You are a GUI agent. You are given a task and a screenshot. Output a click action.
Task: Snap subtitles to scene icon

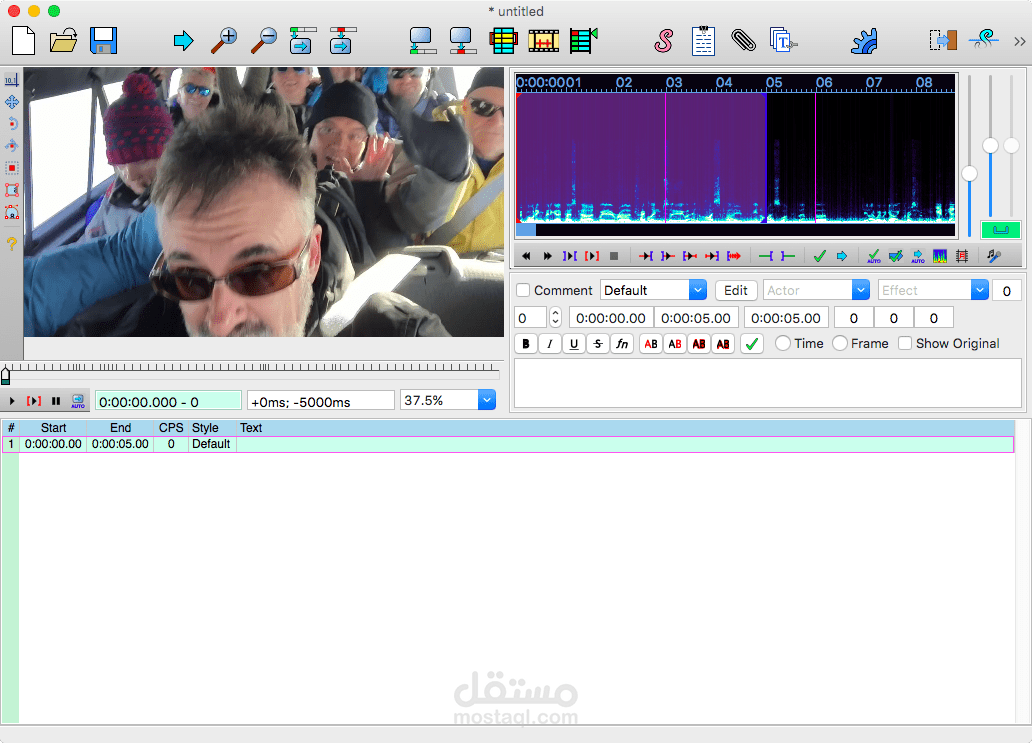click(x=544, y=41)
